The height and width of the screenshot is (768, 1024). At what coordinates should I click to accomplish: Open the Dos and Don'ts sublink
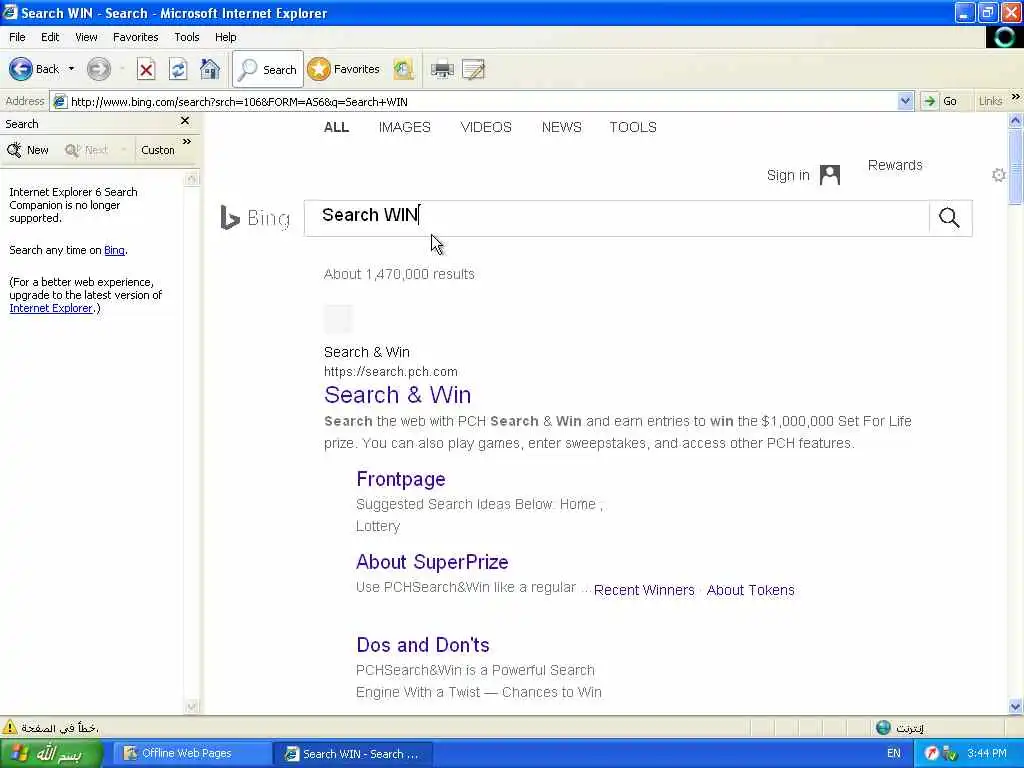(x=423, y=645)
